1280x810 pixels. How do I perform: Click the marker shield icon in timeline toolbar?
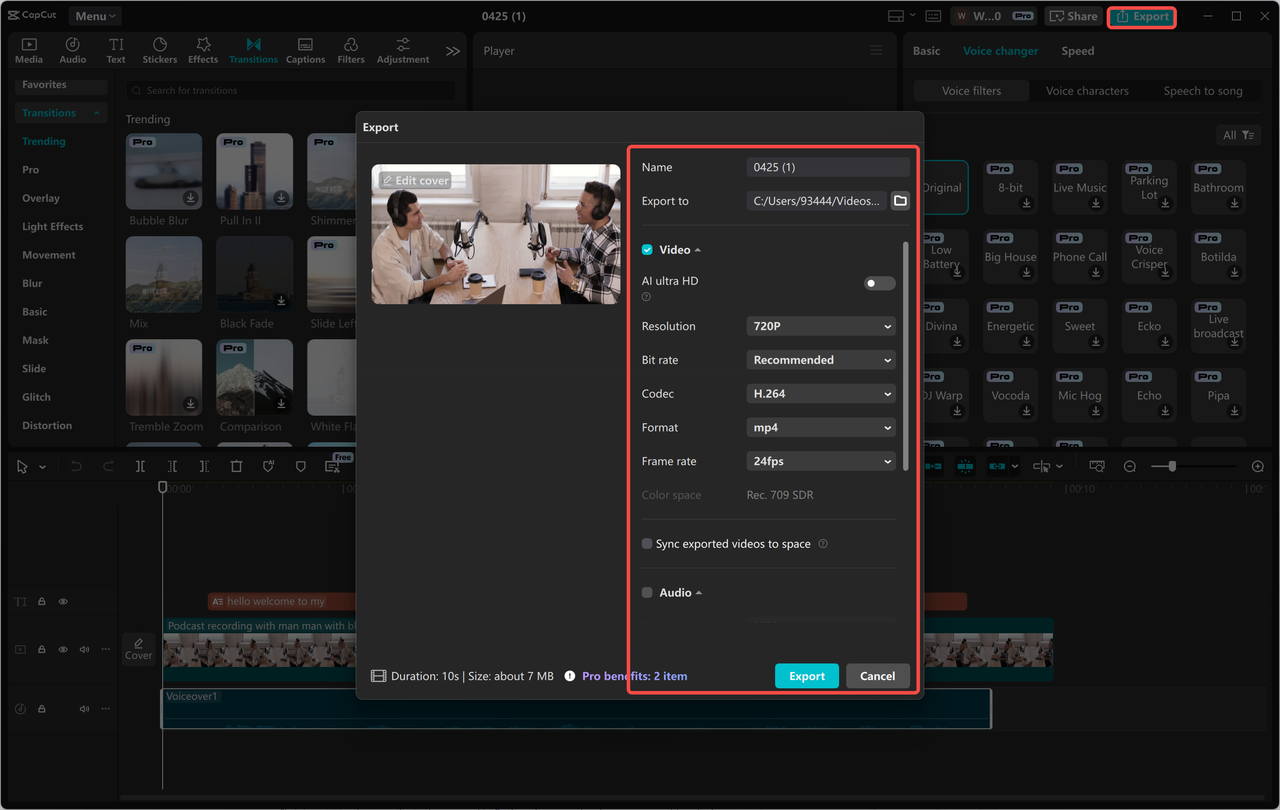click(301, 467)
